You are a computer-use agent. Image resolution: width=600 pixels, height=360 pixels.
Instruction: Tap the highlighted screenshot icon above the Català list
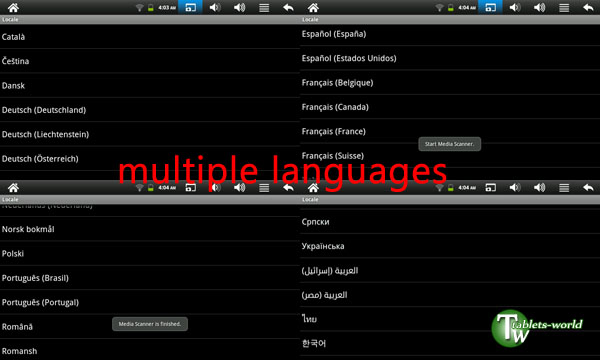190,7
